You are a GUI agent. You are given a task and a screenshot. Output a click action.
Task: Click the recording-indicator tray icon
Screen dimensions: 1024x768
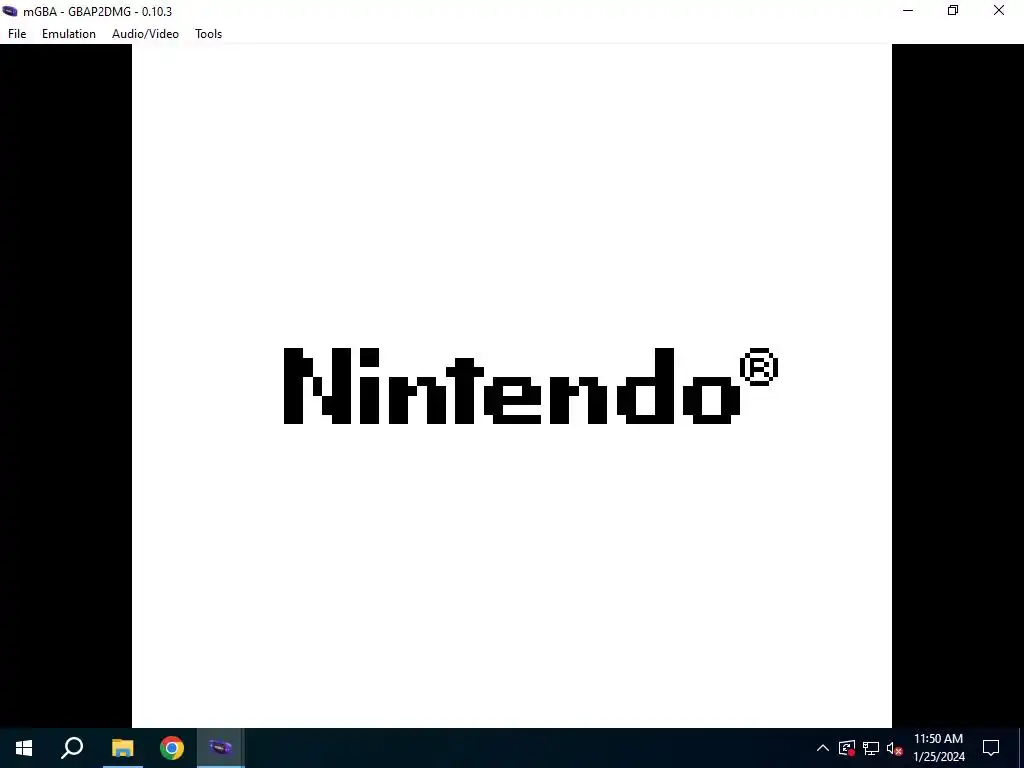(x=847, y=748)
